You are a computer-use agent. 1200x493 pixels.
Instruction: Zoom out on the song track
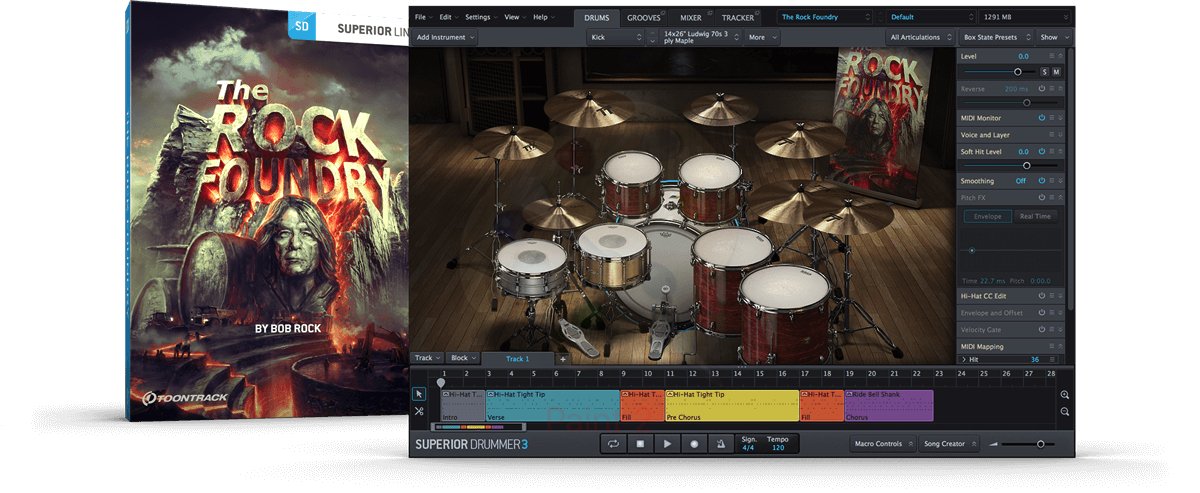(x=1064, y=412)
